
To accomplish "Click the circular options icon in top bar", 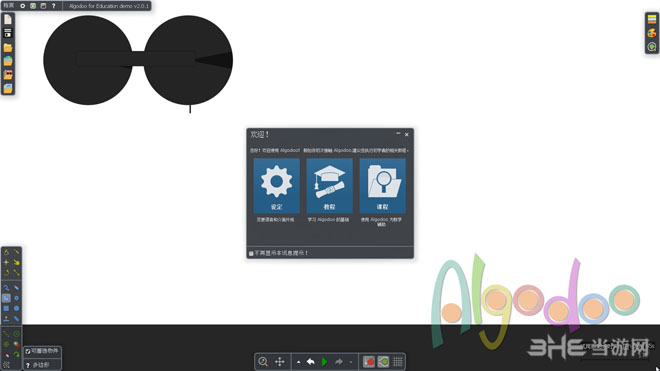I will pyautogui.click(x=23, y=6).
